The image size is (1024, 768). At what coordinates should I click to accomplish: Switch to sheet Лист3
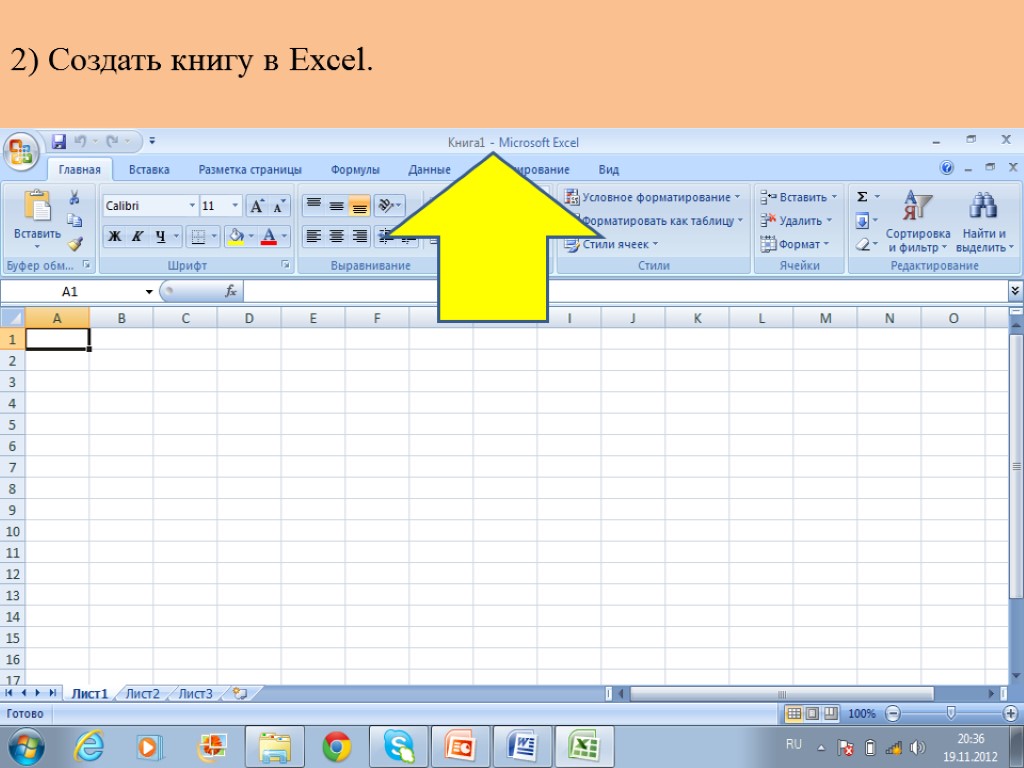(x=195, y=694)
